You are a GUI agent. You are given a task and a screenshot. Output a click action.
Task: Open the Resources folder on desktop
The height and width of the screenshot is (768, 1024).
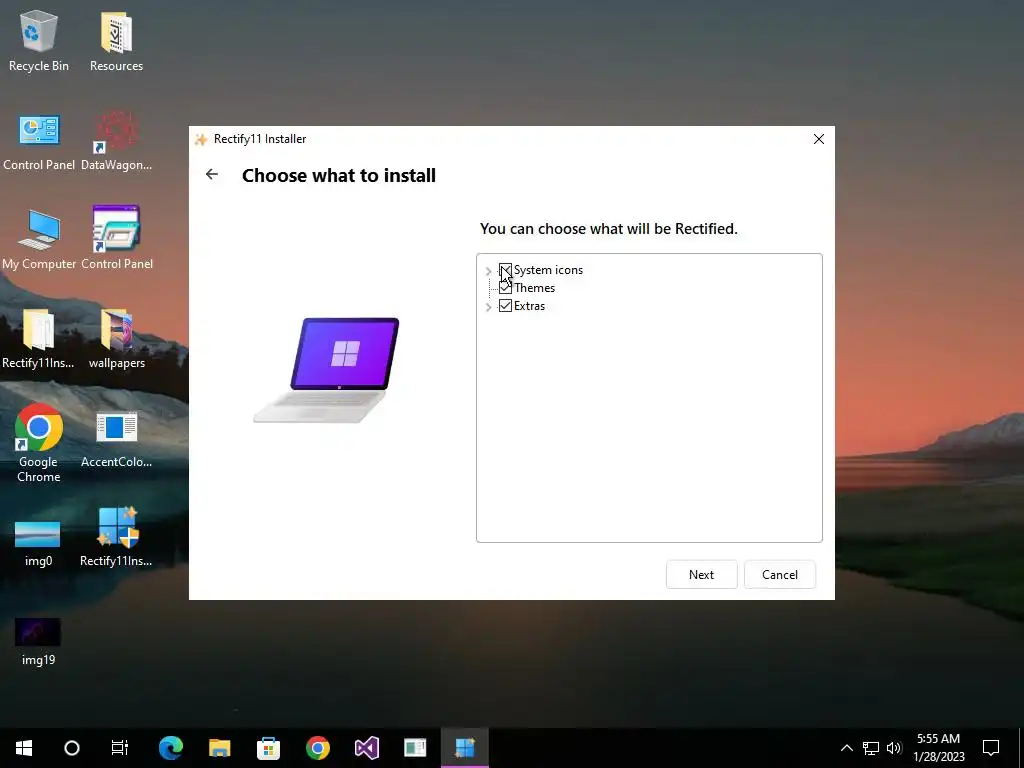[x=116, y=40]
